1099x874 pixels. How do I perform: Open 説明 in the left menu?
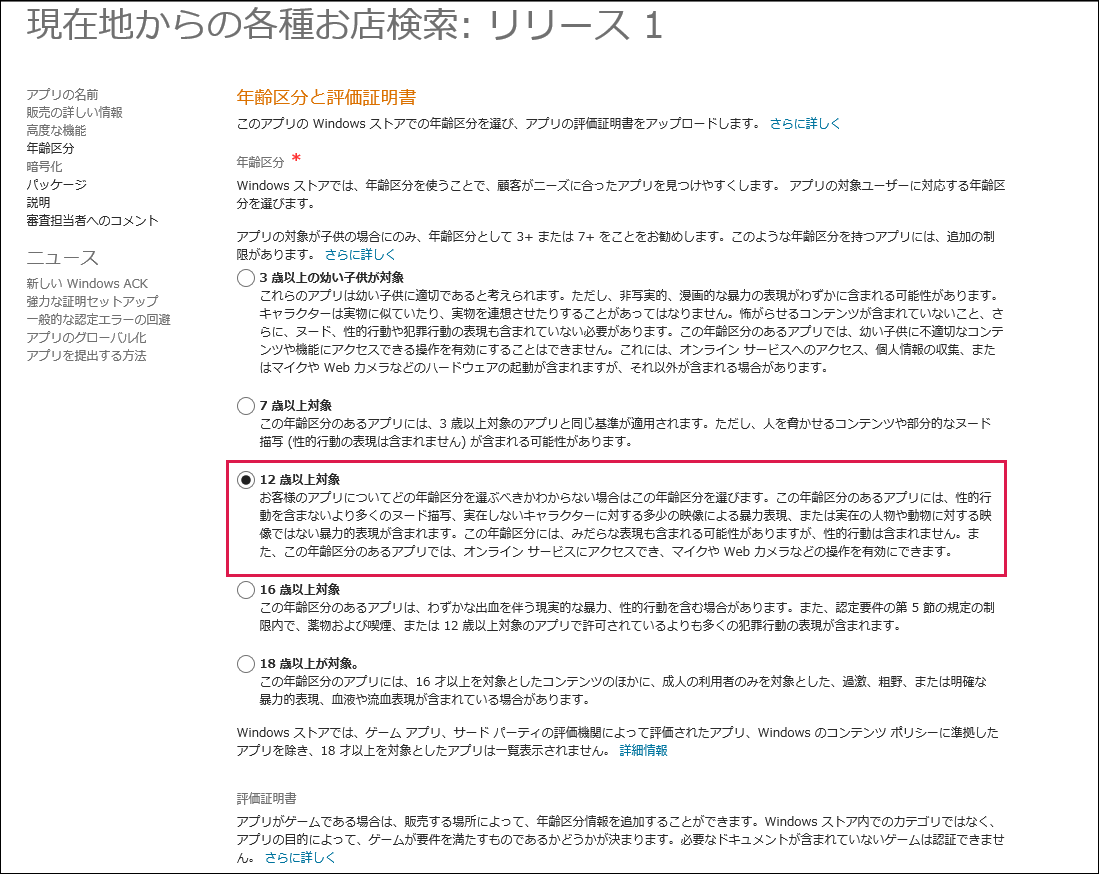(x=39, y=203)
